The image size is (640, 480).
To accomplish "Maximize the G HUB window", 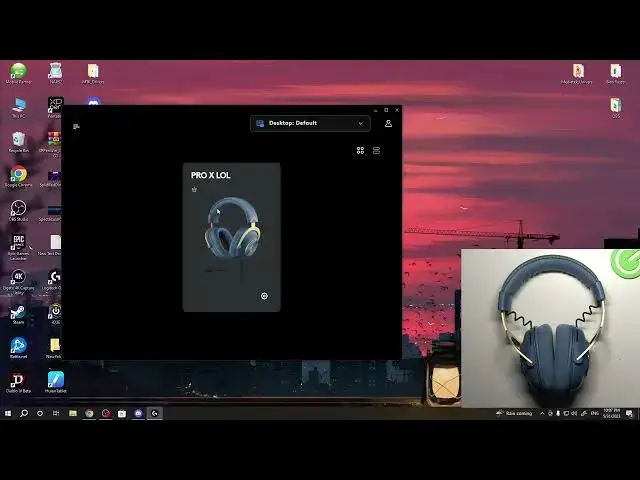I will pos(386,110).
